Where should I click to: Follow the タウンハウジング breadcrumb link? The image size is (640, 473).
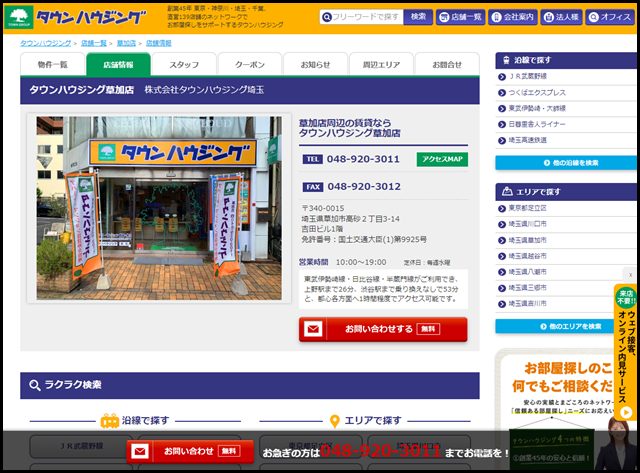(46, 43)
